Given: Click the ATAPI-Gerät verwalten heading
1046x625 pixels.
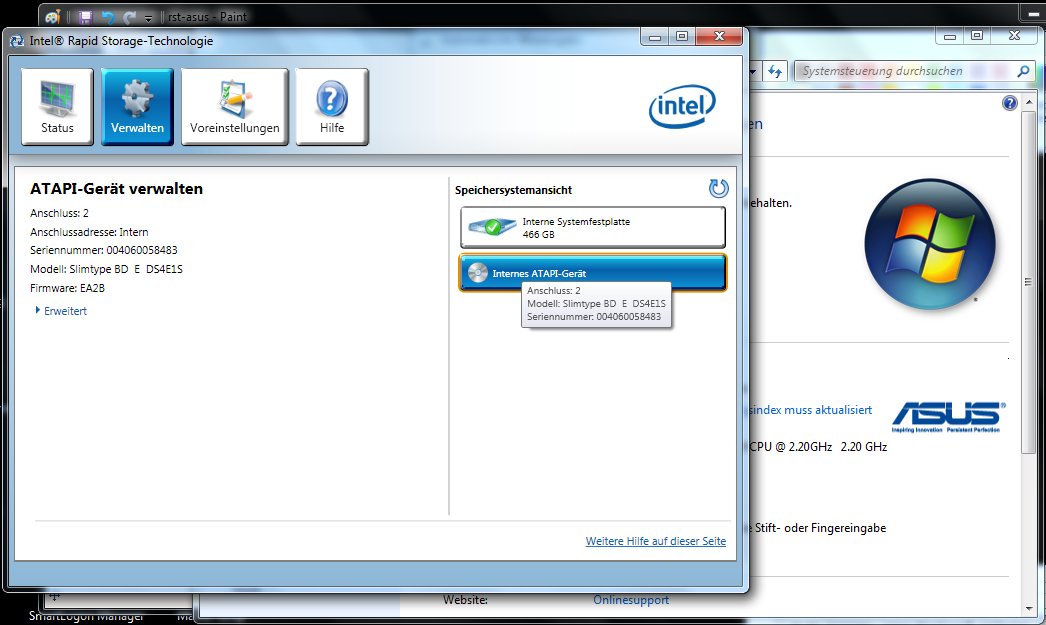Looking at the screenshot, I should tap(116, 189).
